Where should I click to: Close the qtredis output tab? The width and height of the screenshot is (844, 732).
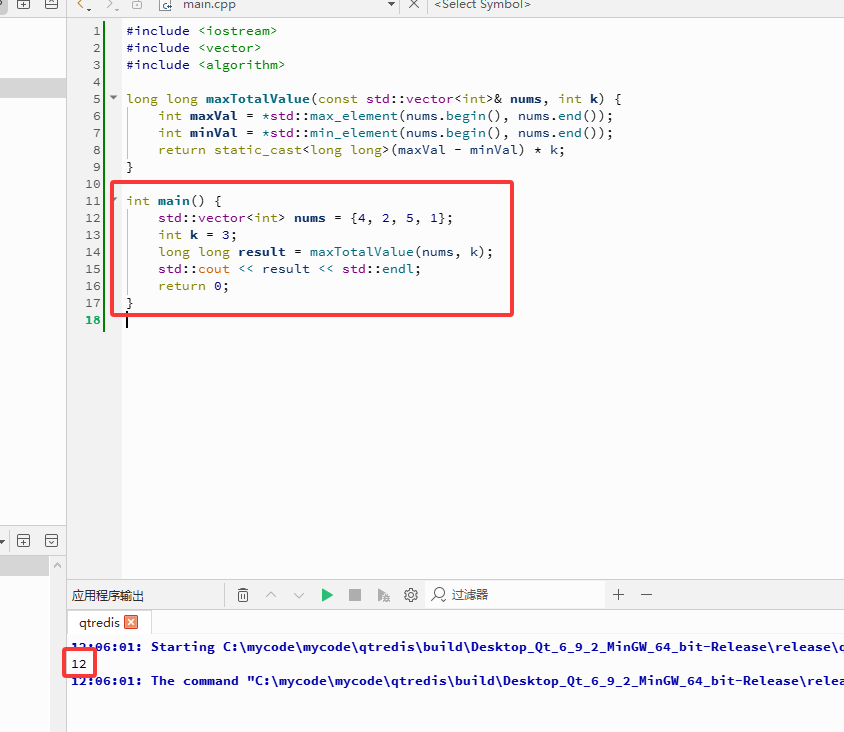(131, 622)
